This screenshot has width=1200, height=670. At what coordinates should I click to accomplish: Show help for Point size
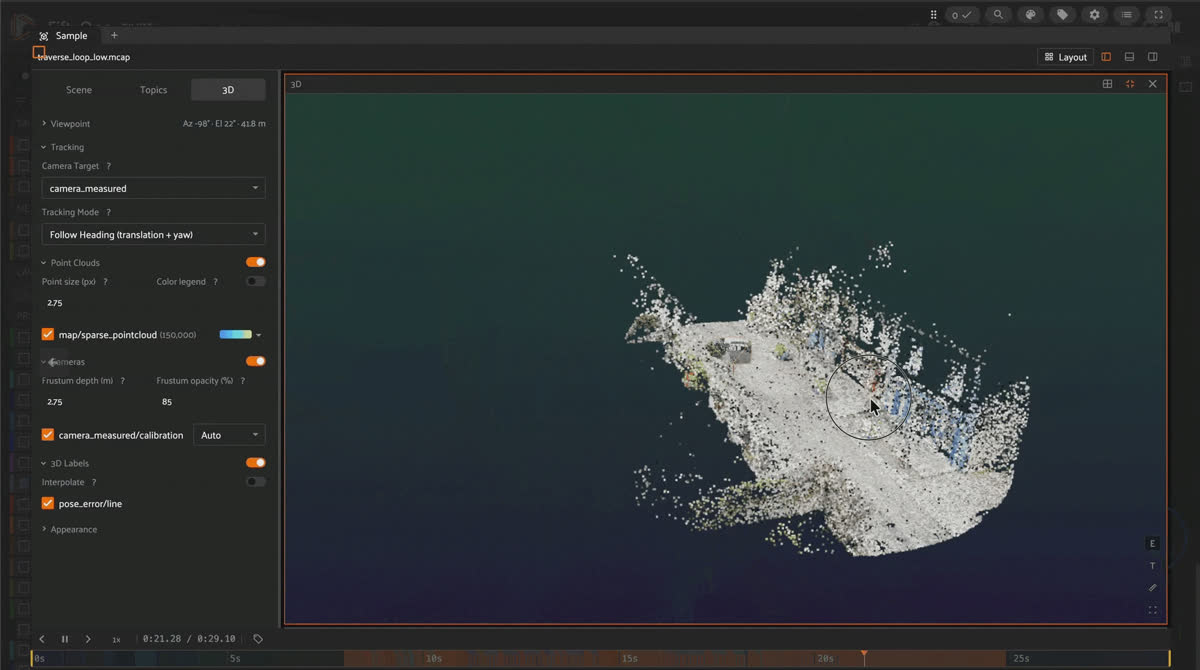tap(105, 282)
